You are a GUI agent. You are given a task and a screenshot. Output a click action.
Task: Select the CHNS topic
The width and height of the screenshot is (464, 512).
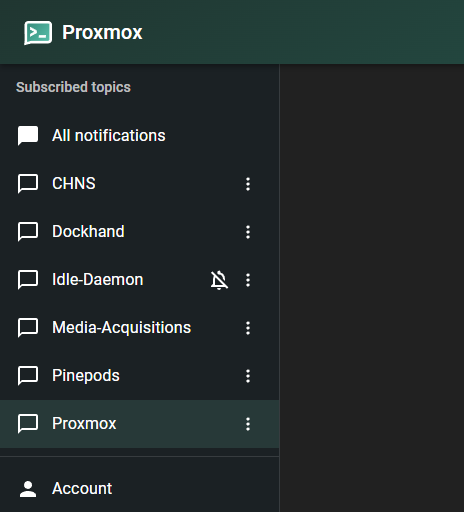point(139,184)
